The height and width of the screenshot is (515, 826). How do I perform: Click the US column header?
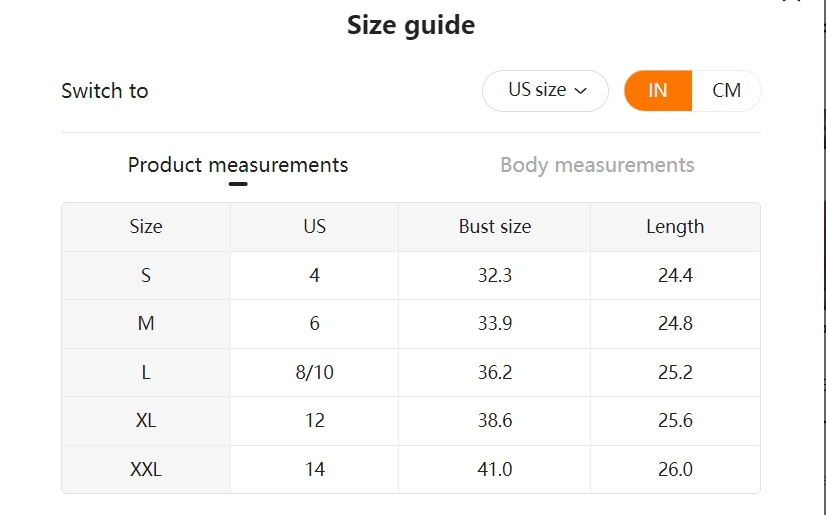[x=314, y=226]
